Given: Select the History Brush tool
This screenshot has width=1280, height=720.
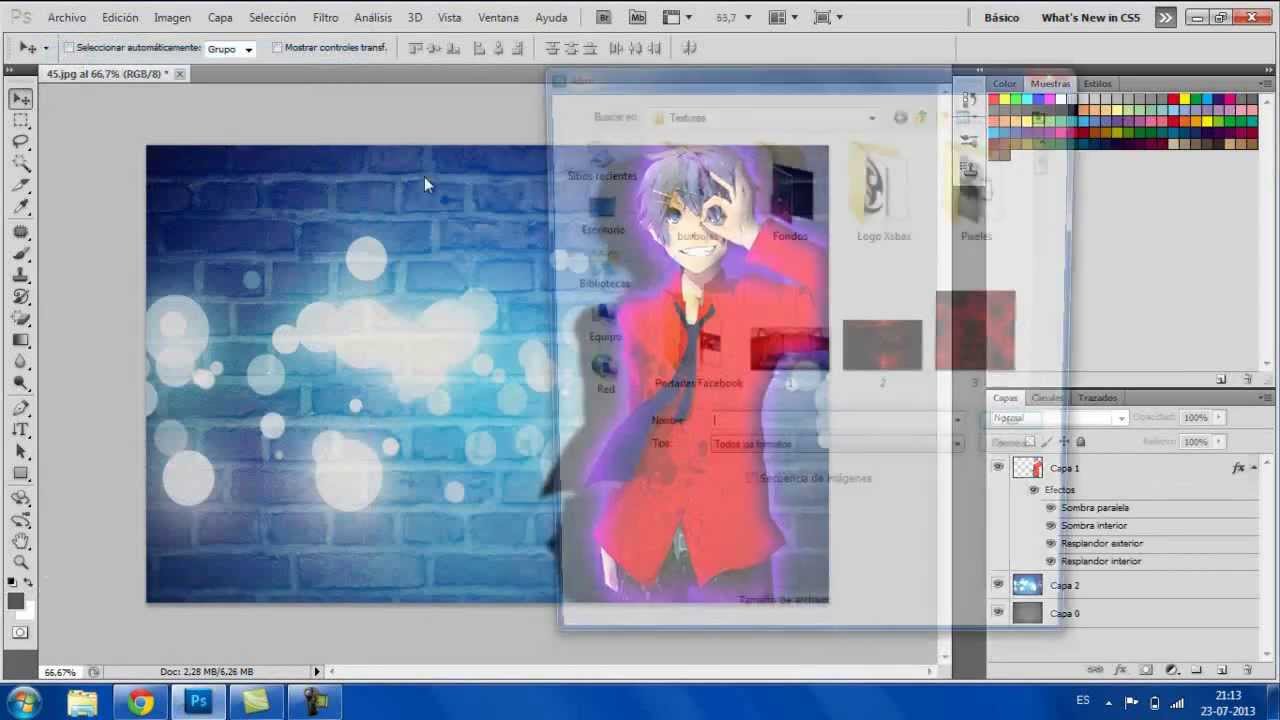Looking at the screenshot, I should (21, 298).
